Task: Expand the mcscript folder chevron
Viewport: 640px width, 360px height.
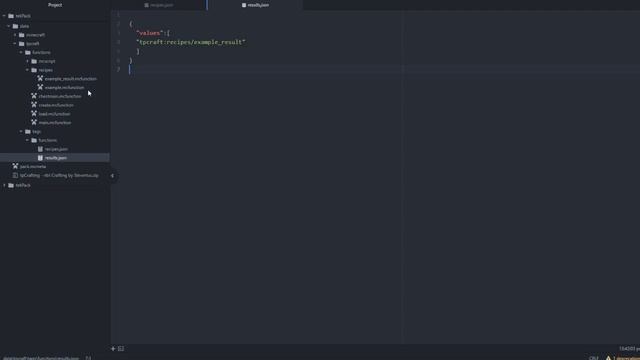Action: [27, 61]
